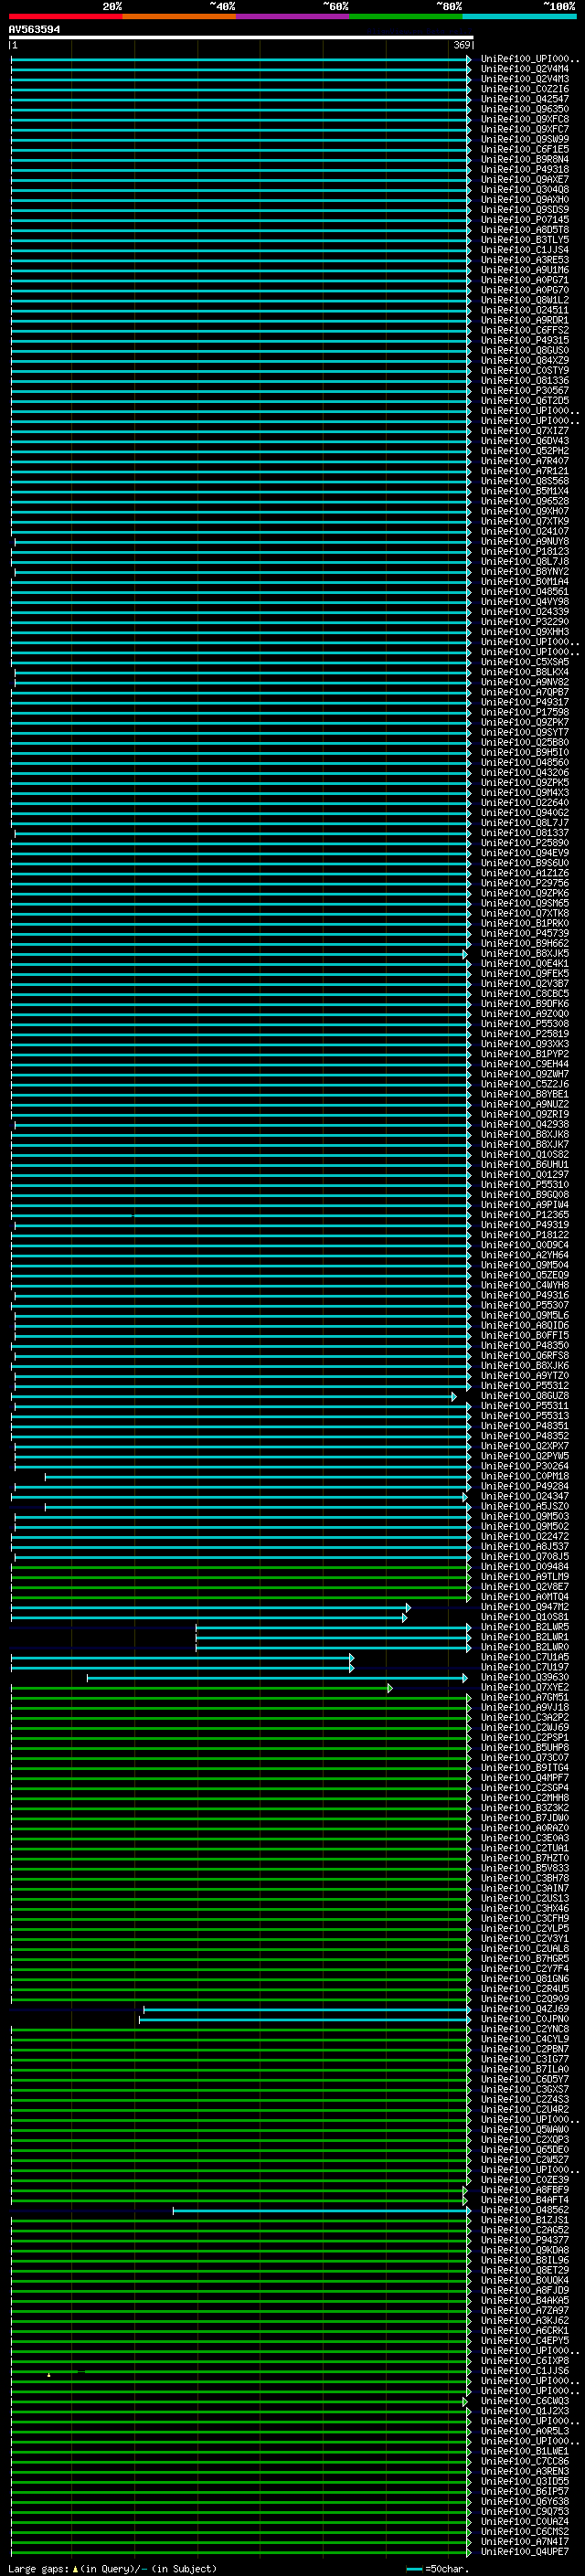Open hit UniRef100_Q9SW99
The height and width of the screenshot is (2576, 585).
point(525,139)
